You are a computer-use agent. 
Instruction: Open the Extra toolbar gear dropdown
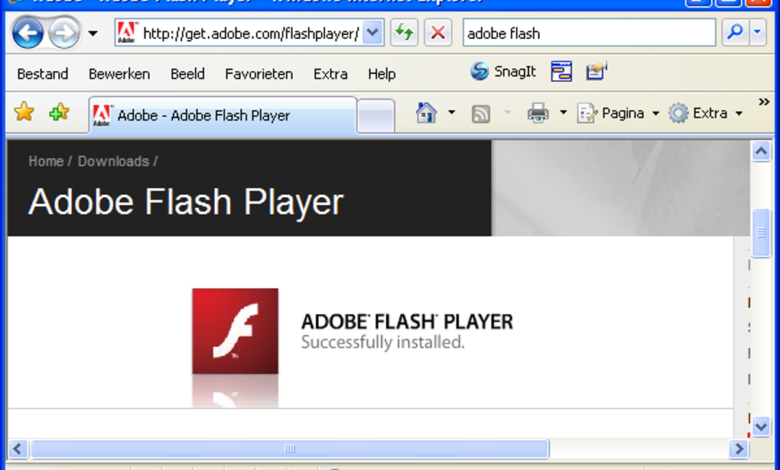point(706,113)
